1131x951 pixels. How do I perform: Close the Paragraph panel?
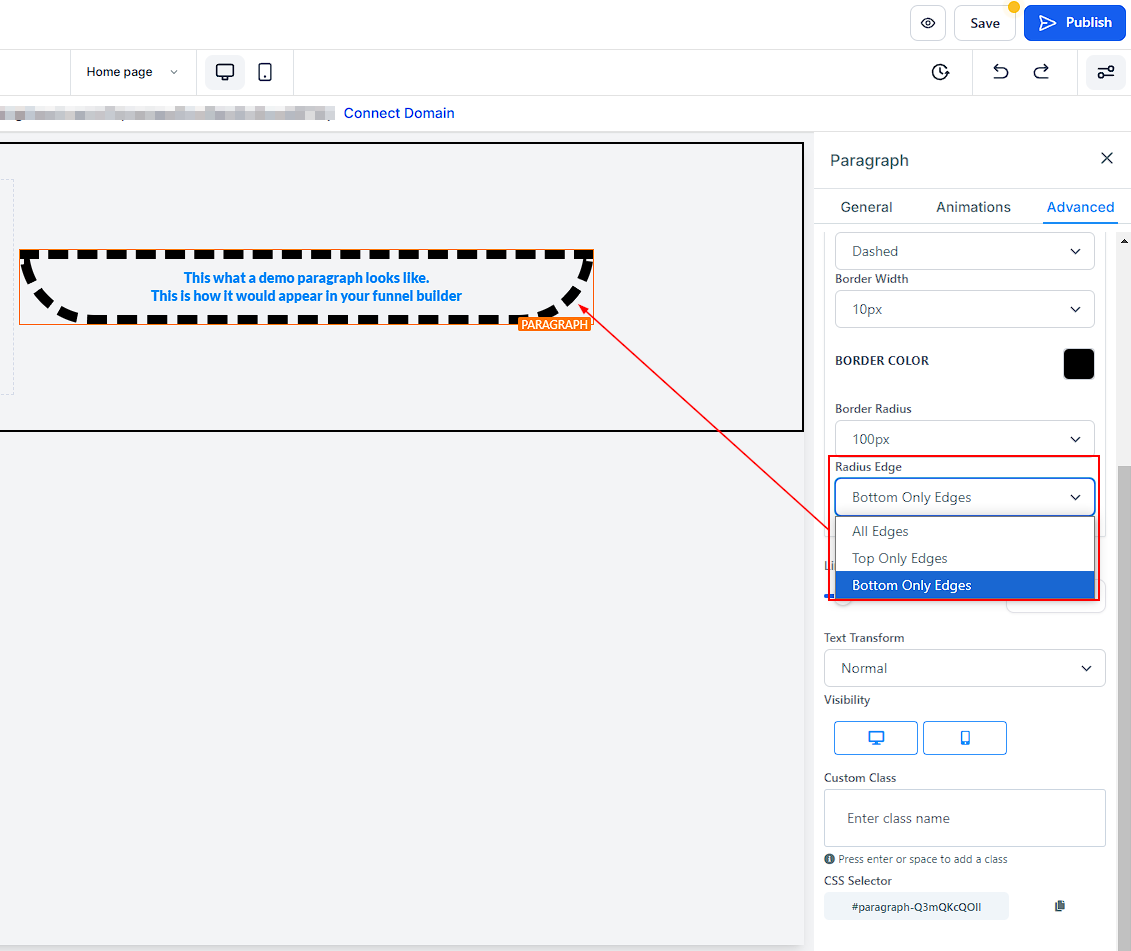point(1106,158)
